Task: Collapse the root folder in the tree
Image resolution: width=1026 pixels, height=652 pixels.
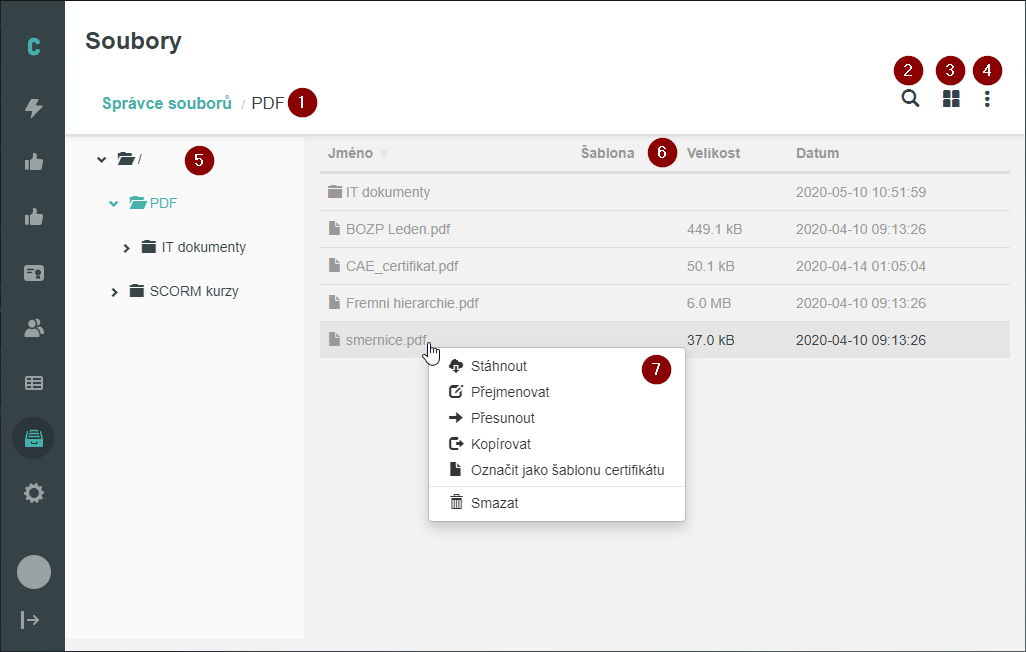Action: click(101, 158)
